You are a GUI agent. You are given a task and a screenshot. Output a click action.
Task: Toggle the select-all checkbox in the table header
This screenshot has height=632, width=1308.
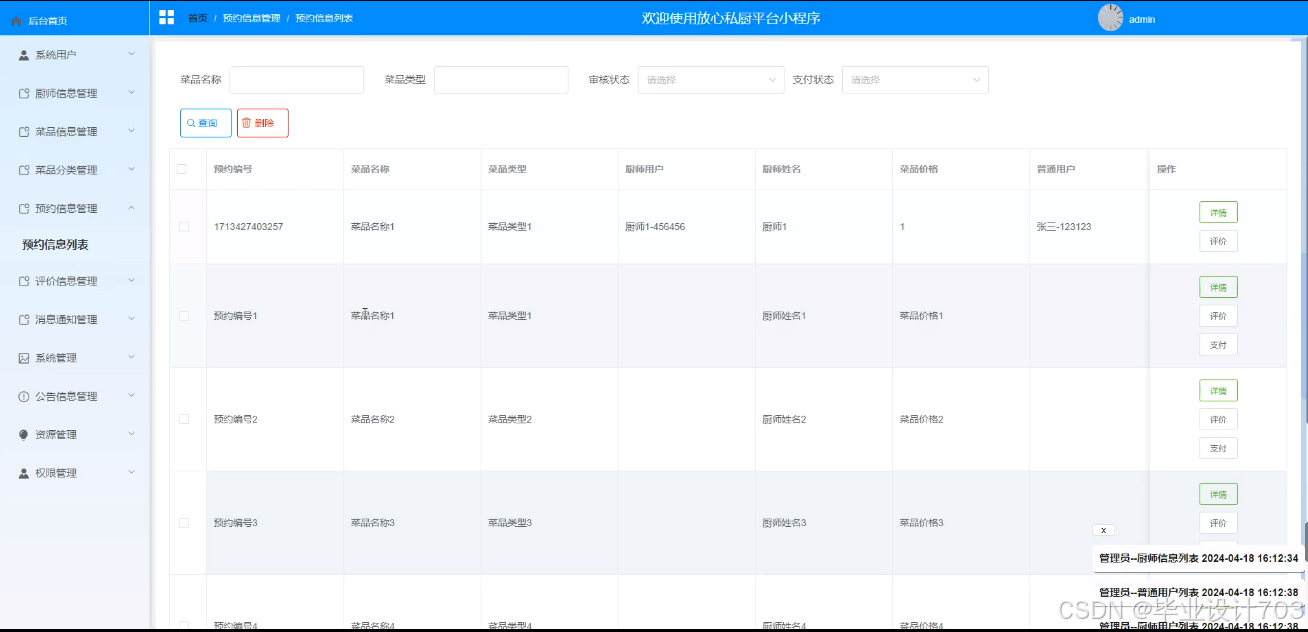pos(182,169)
